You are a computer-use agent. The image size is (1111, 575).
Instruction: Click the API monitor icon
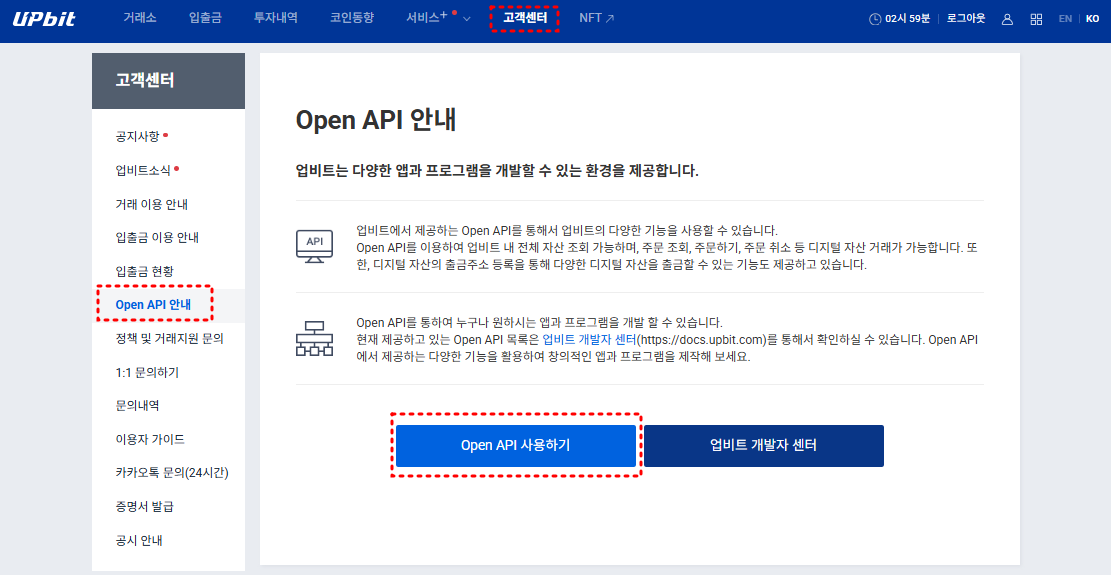tap(314, 246)
